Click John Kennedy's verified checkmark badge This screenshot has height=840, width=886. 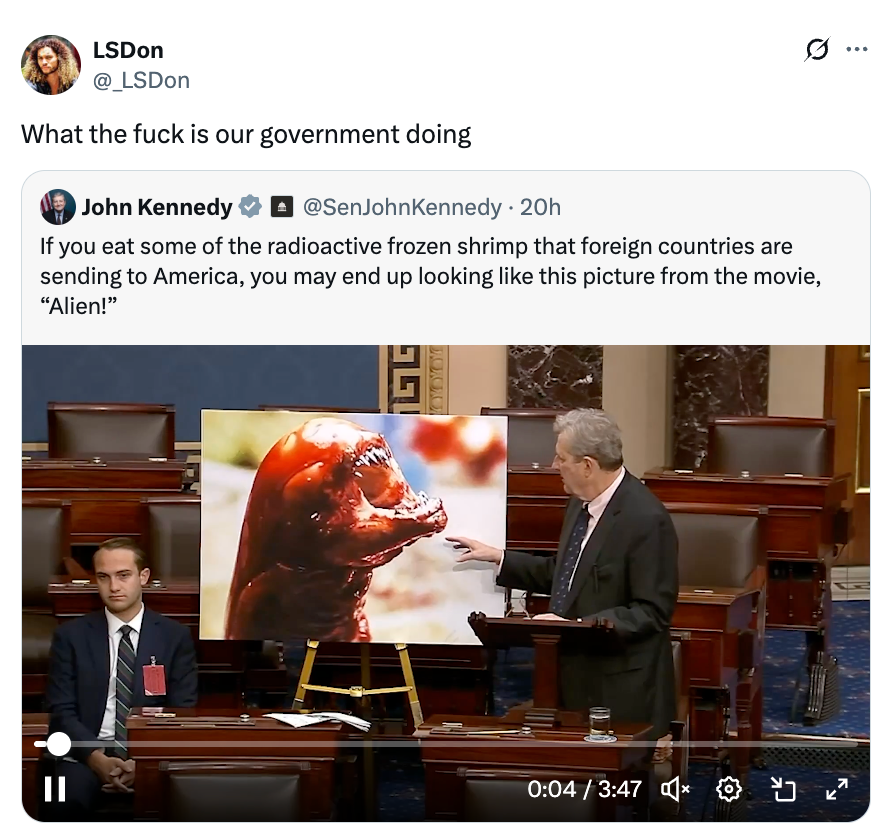[x=250, y=207]
